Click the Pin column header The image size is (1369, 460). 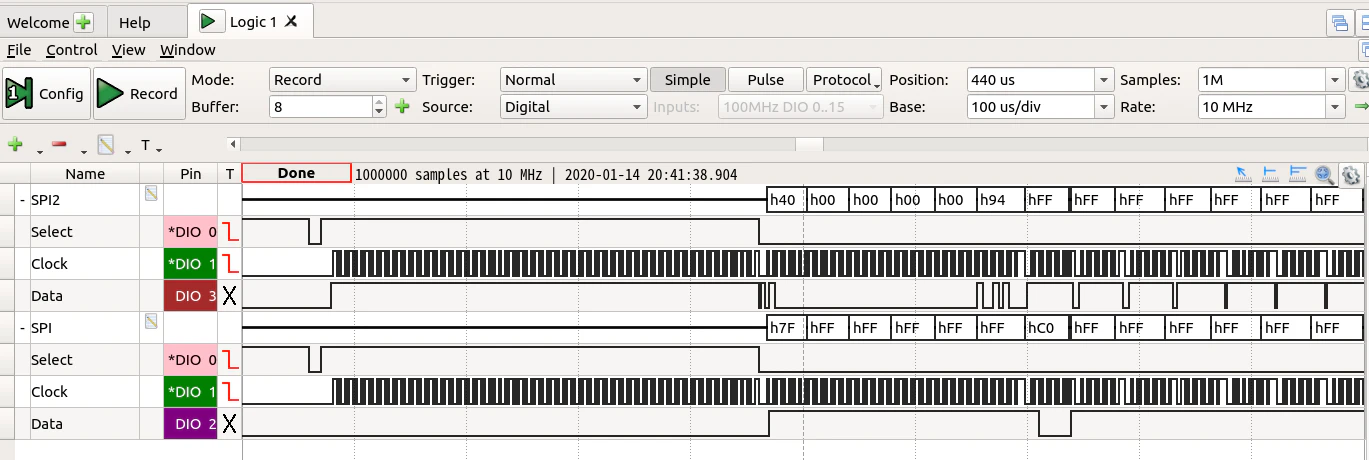point(191,174)
